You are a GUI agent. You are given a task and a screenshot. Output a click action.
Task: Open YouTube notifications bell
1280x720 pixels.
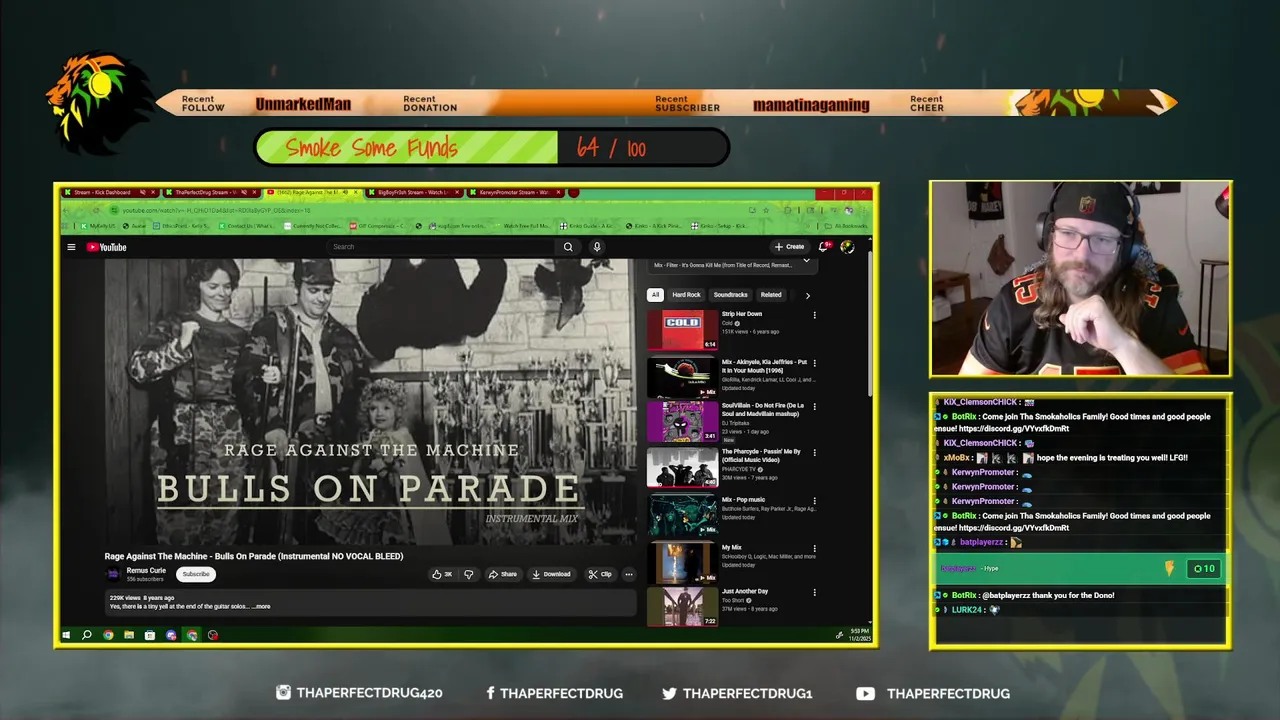click(824, 246)
